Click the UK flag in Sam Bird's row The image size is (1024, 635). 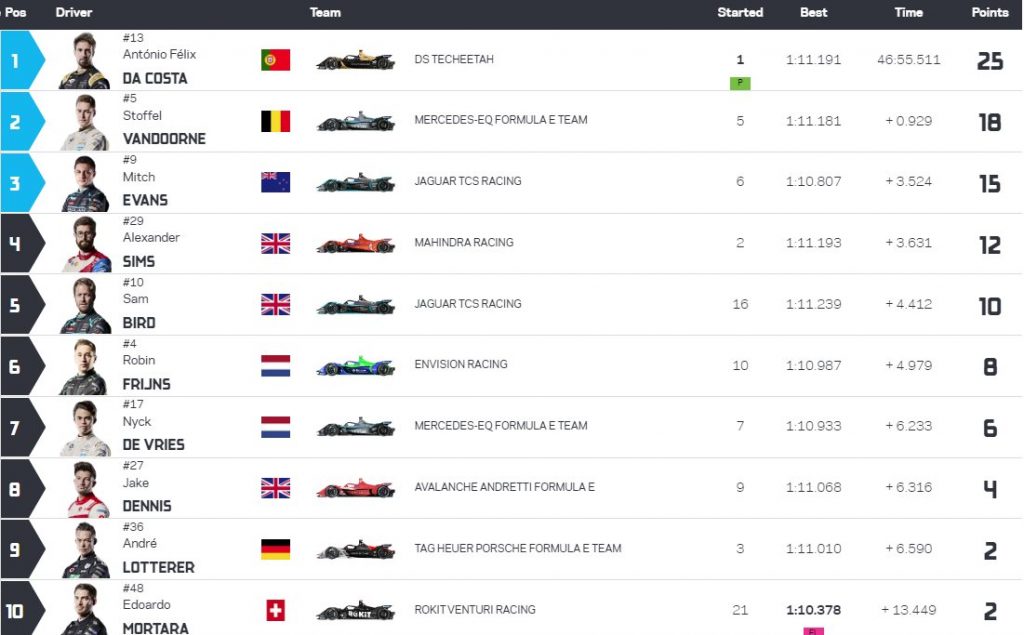(276, 304)
